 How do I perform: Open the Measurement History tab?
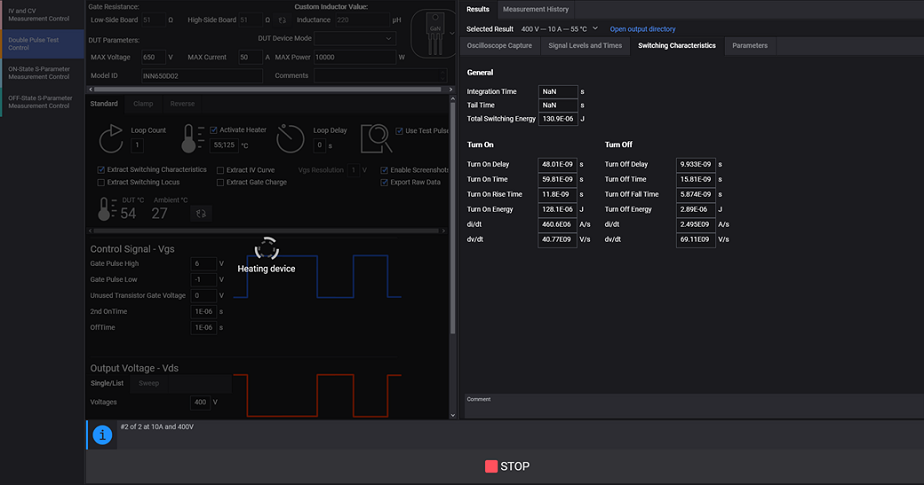click(536, 9)
